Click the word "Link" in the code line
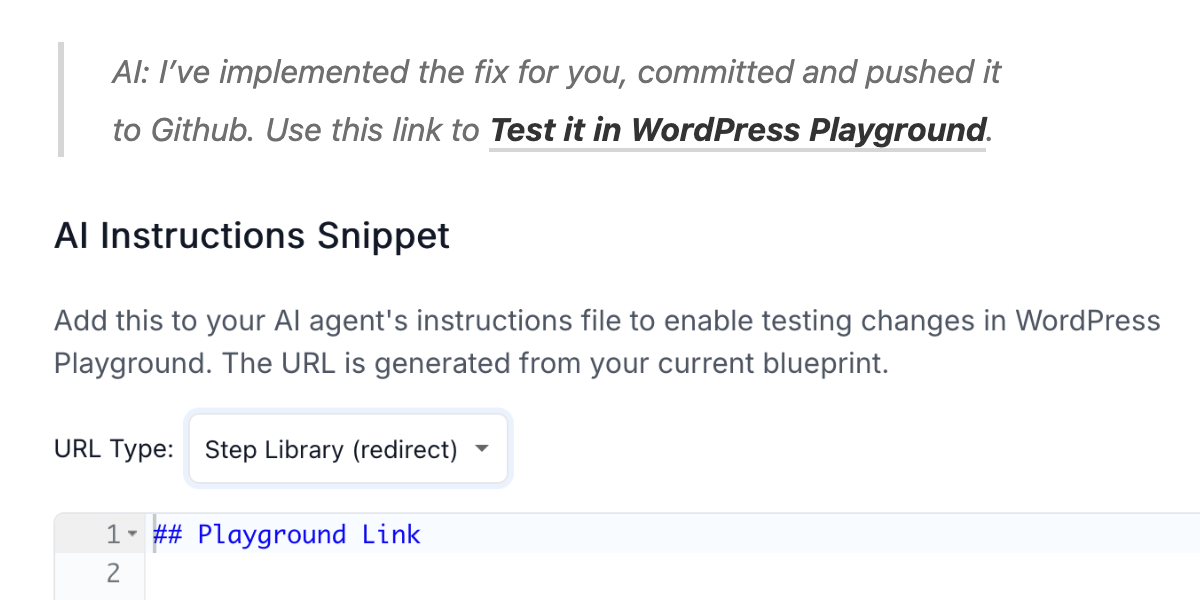This screenshot has height=600, width=1200. click(x=391, y=535)
